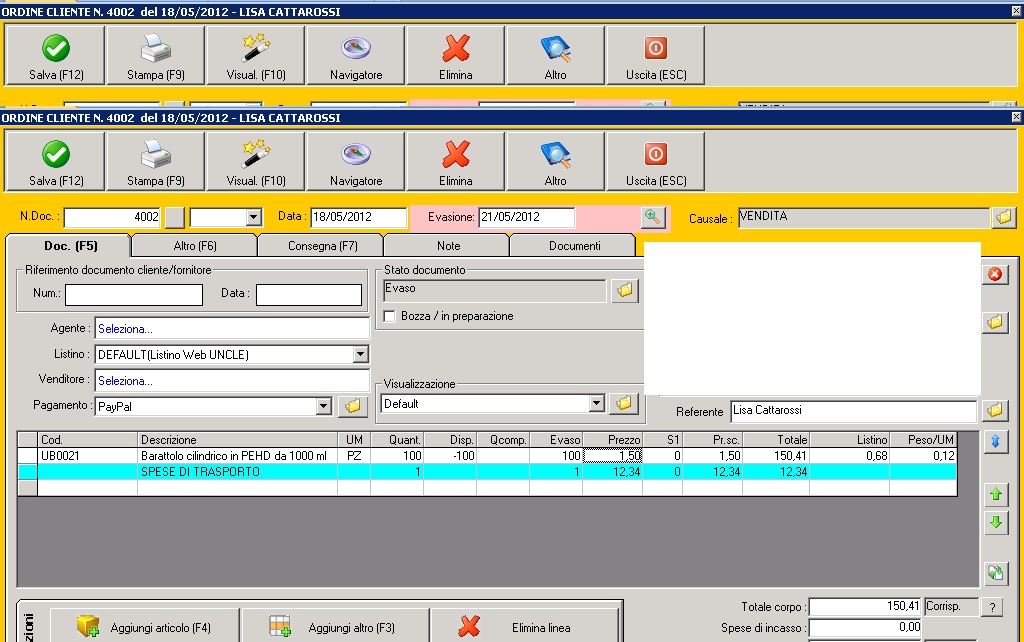
Task: Expand the Visualizzazione Default dropdown
Action: pyautogui.click(x=597, y=403)
